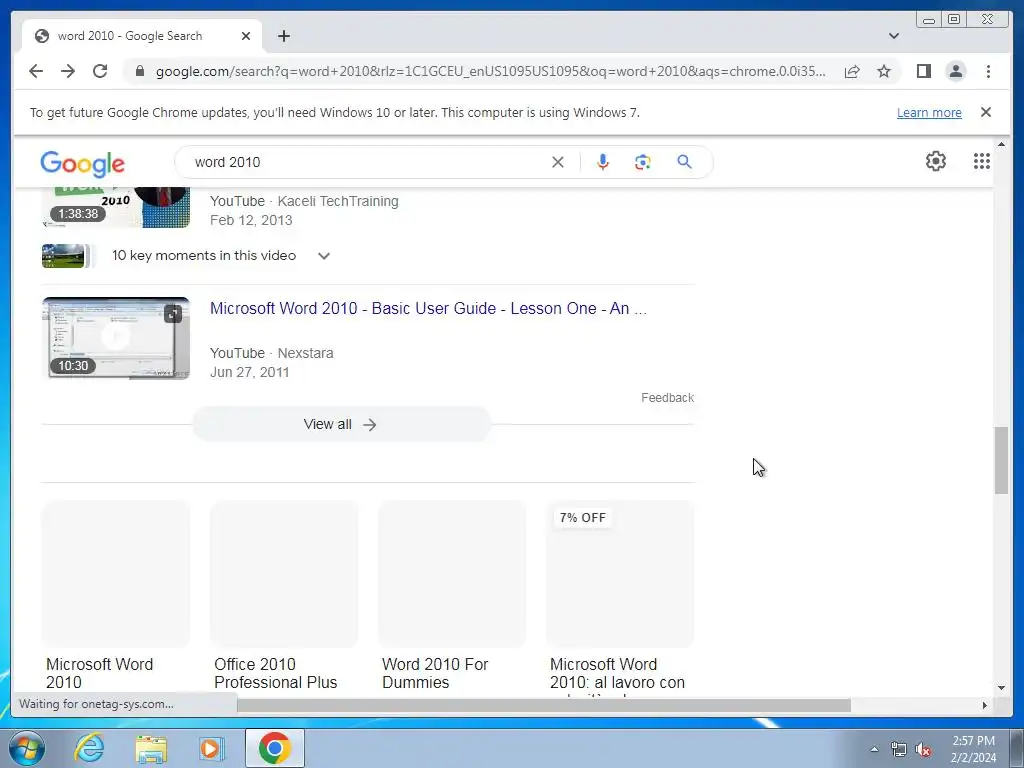This screenshot has height=768, width=1024.
Task: Select Chrome in the taskbar
Action: pyautogui.click(x=274, y=748)
